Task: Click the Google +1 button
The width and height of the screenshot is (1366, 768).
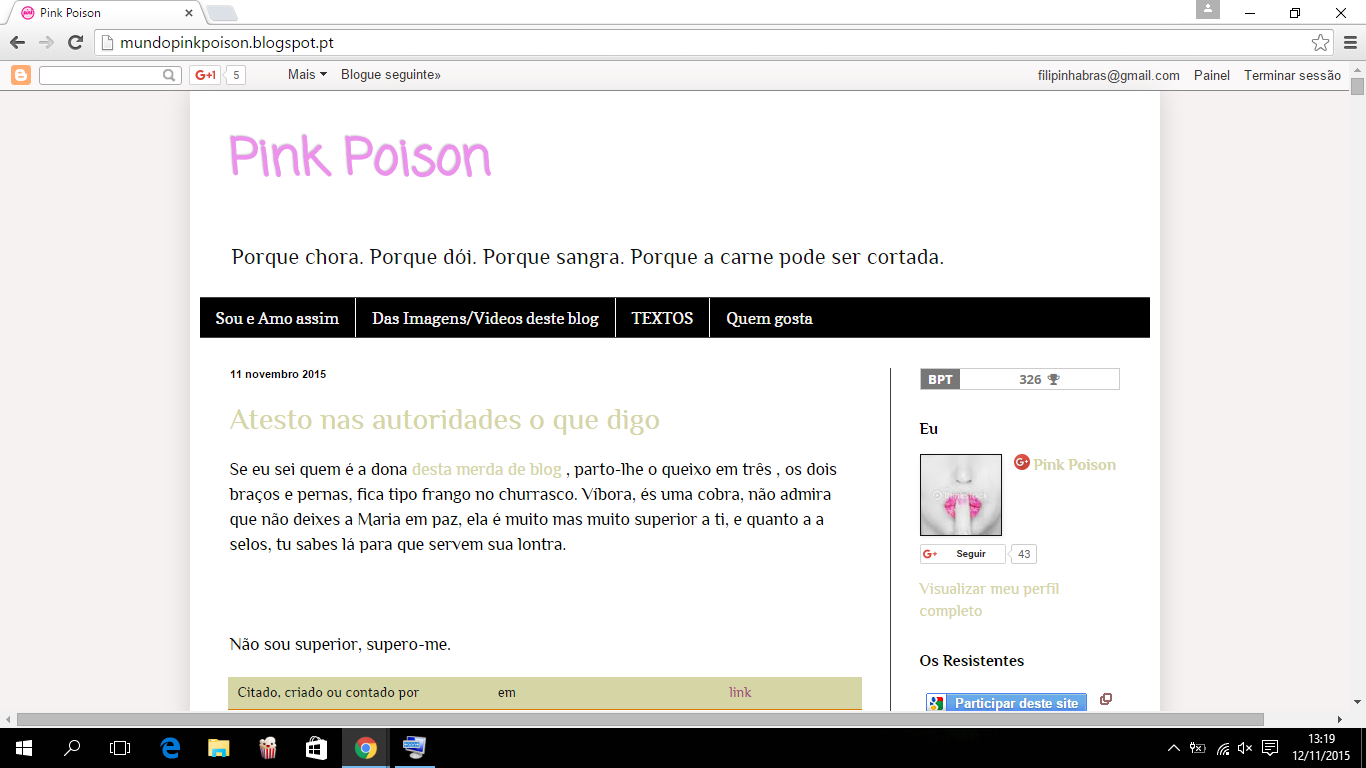Action: coord(205,75)
